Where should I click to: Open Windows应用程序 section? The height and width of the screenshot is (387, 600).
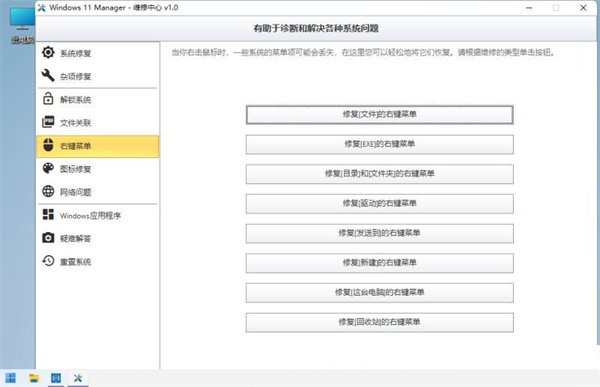[x=98, y=215]
